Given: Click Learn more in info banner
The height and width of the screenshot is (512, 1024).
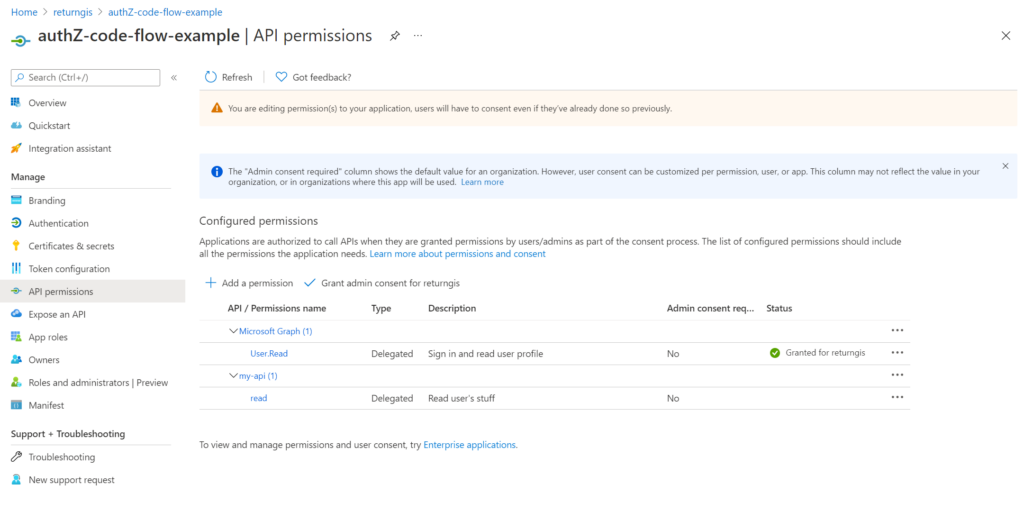Looking at the screenshot, I should (482, 183).
